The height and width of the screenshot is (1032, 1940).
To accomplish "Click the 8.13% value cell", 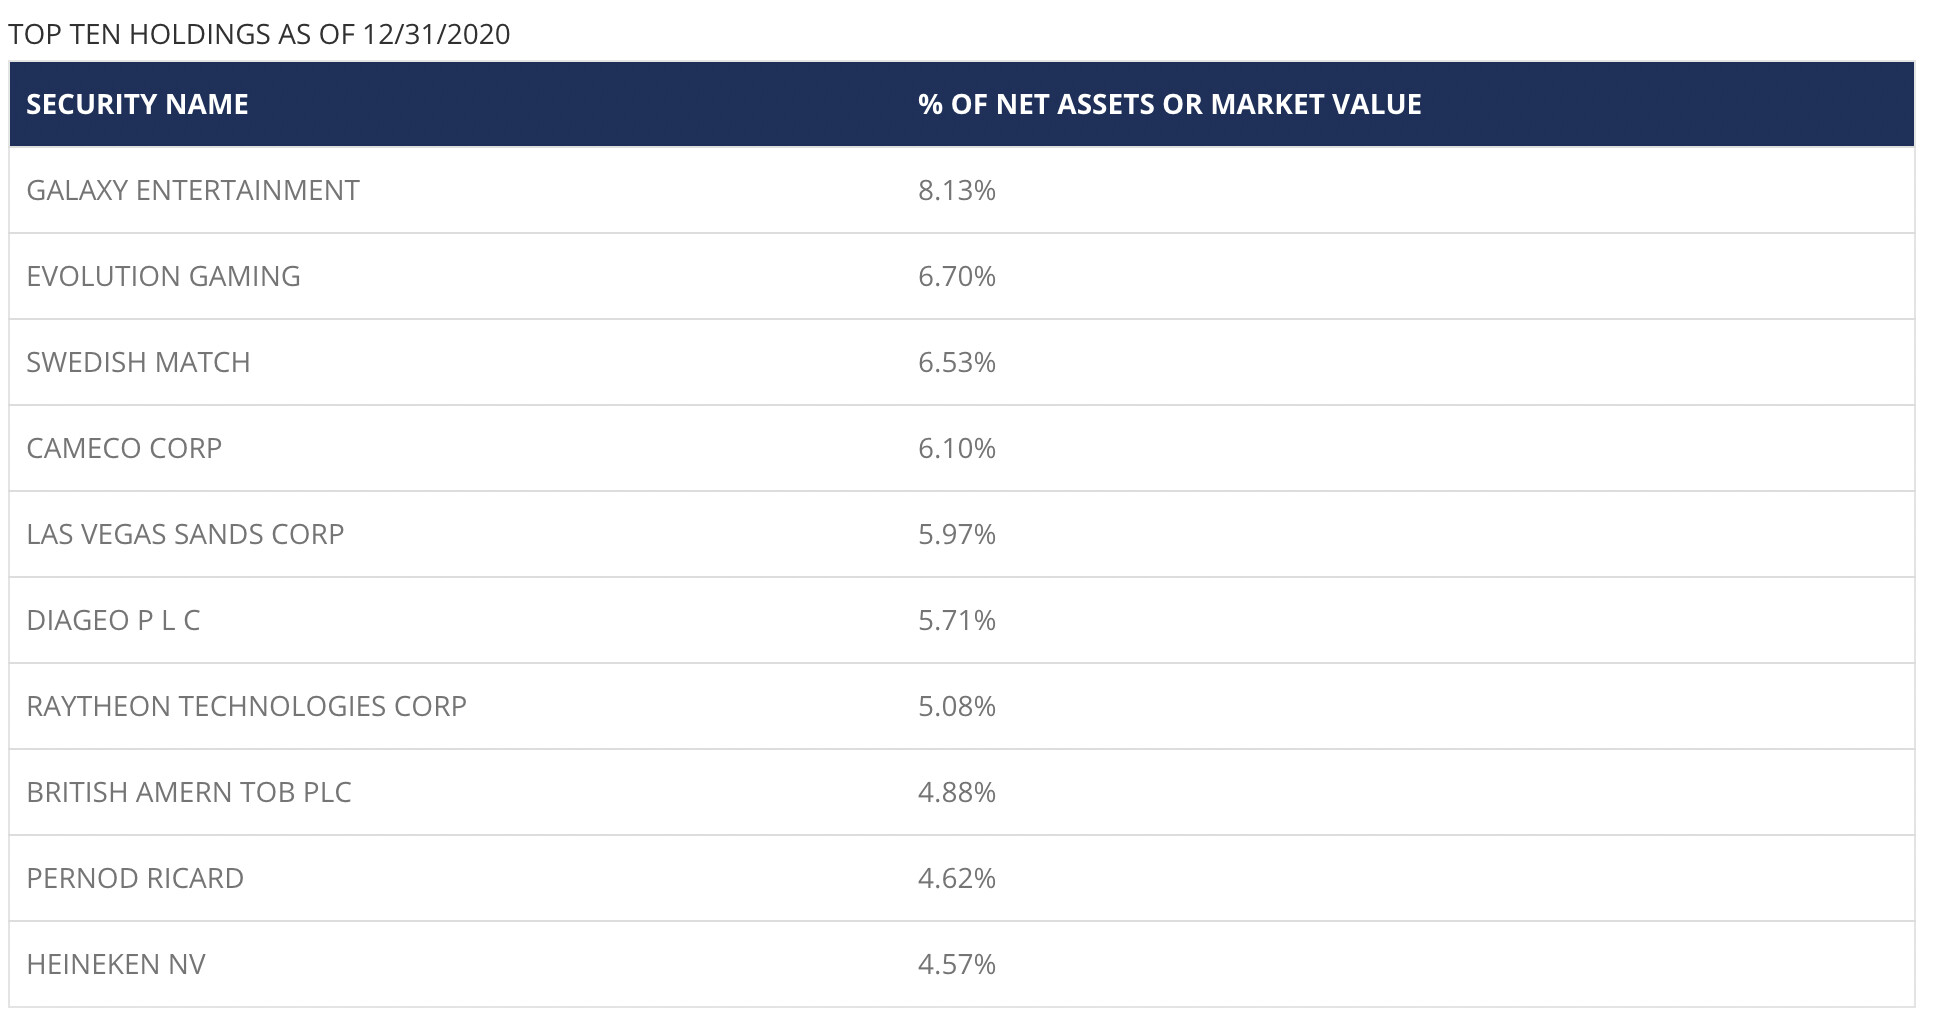I will [x=956, y=191].
